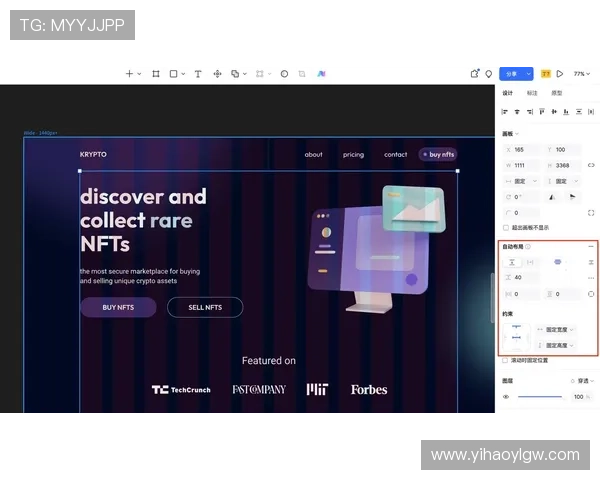Check the 滚动时固定位置 checkbox

[x=505, y=360]
